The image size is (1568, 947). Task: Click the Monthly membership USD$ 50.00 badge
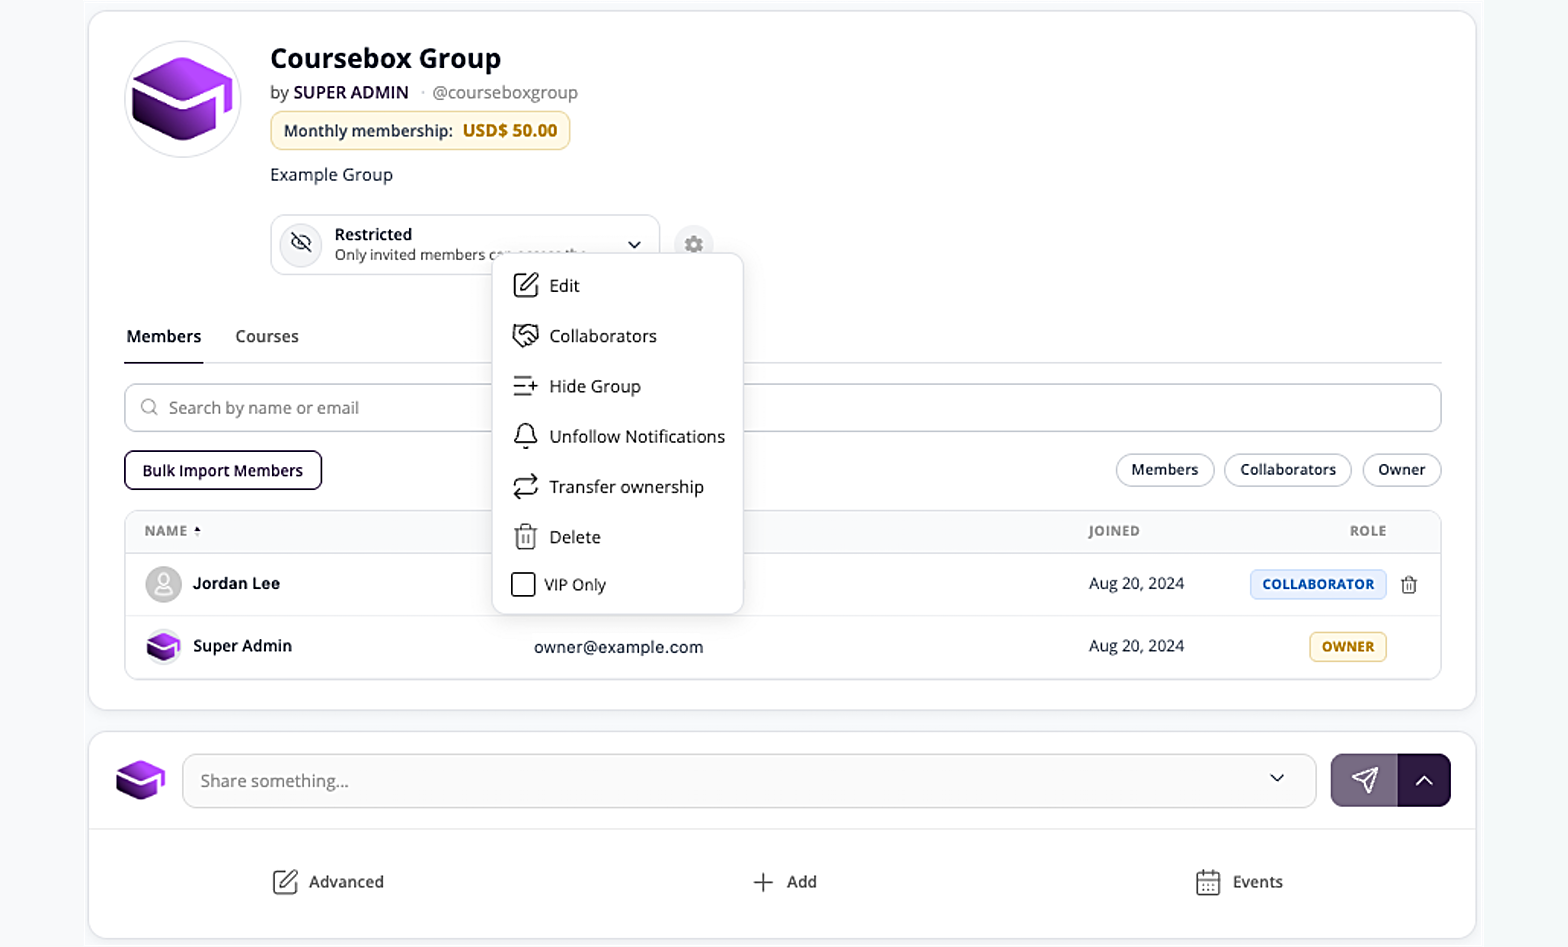pyautogui.click(x=420, y=130)
